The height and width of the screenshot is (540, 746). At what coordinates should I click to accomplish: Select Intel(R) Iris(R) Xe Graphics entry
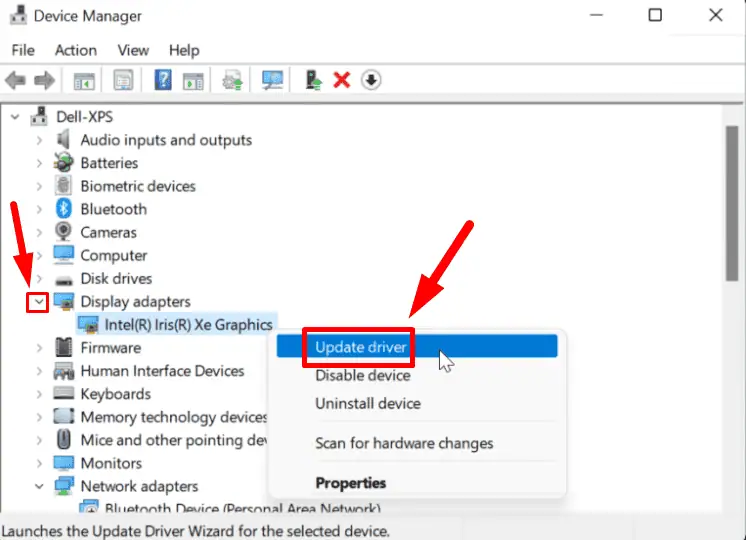[x=188, y=324]
